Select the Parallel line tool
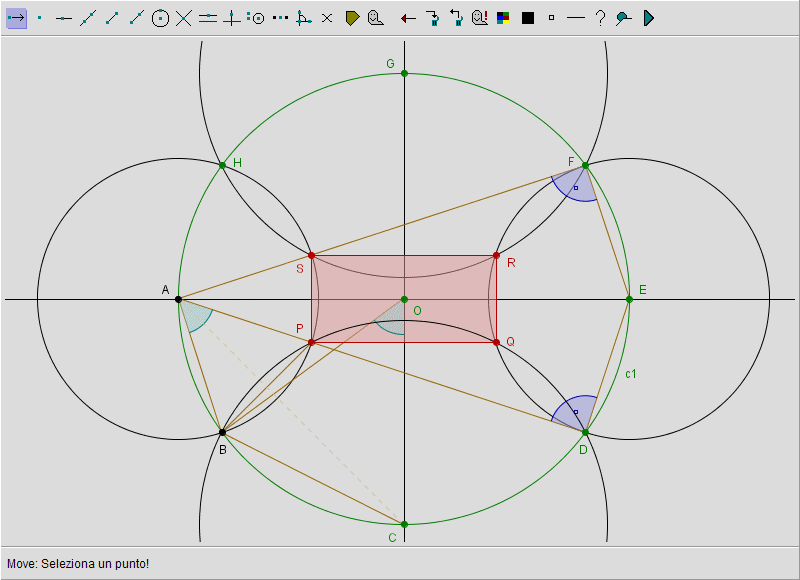 208,18
